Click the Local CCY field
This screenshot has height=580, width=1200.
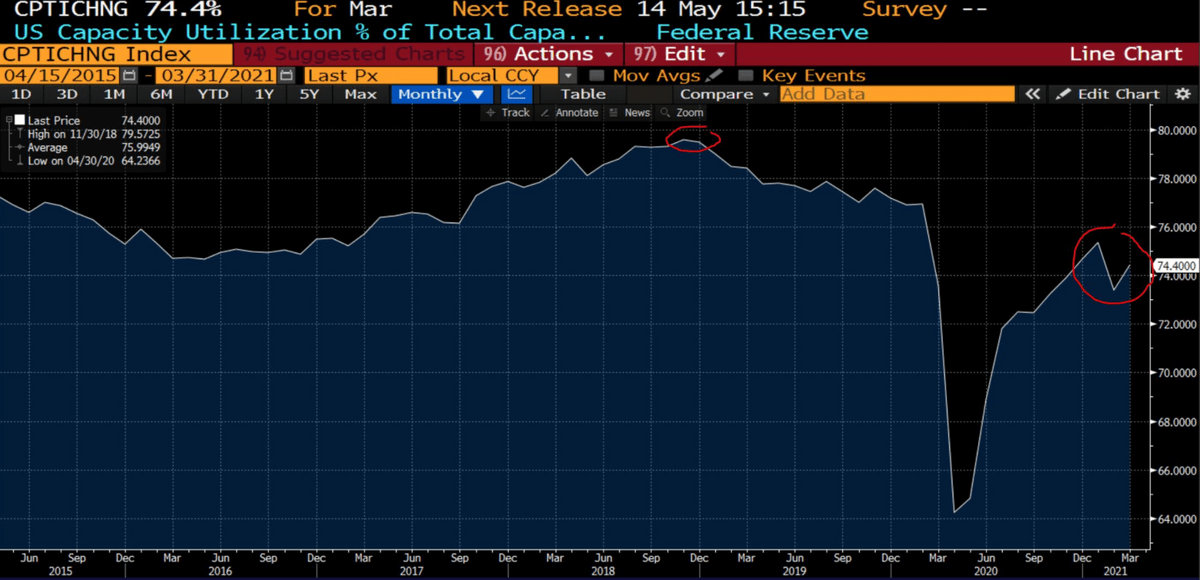tap(503, 75)
